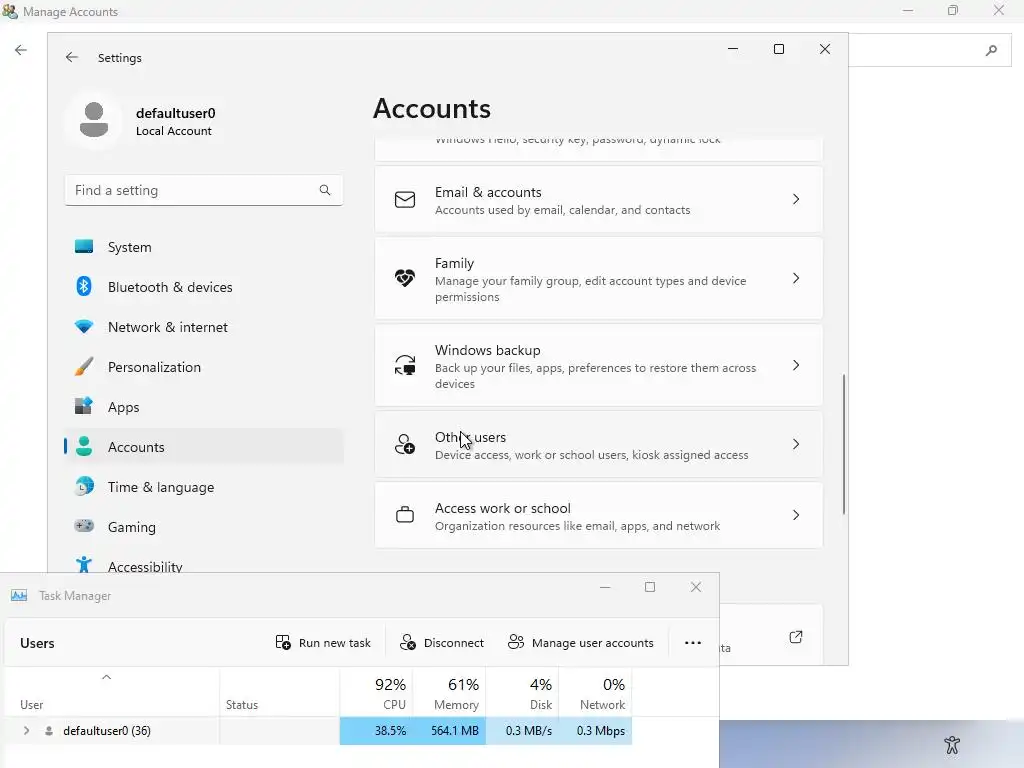Image resolution: width=1024 pixels, height=768 pixels.
Task: Click the Time & language clock icon
Action: pyautogui.click(x=84, y=487)
